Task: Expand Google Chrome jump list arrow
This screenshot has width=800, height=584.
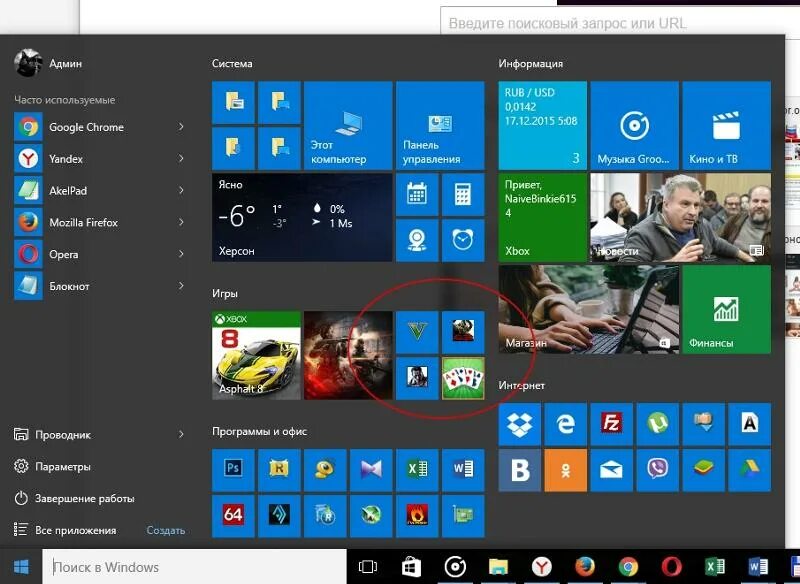Action: [181, 126]
